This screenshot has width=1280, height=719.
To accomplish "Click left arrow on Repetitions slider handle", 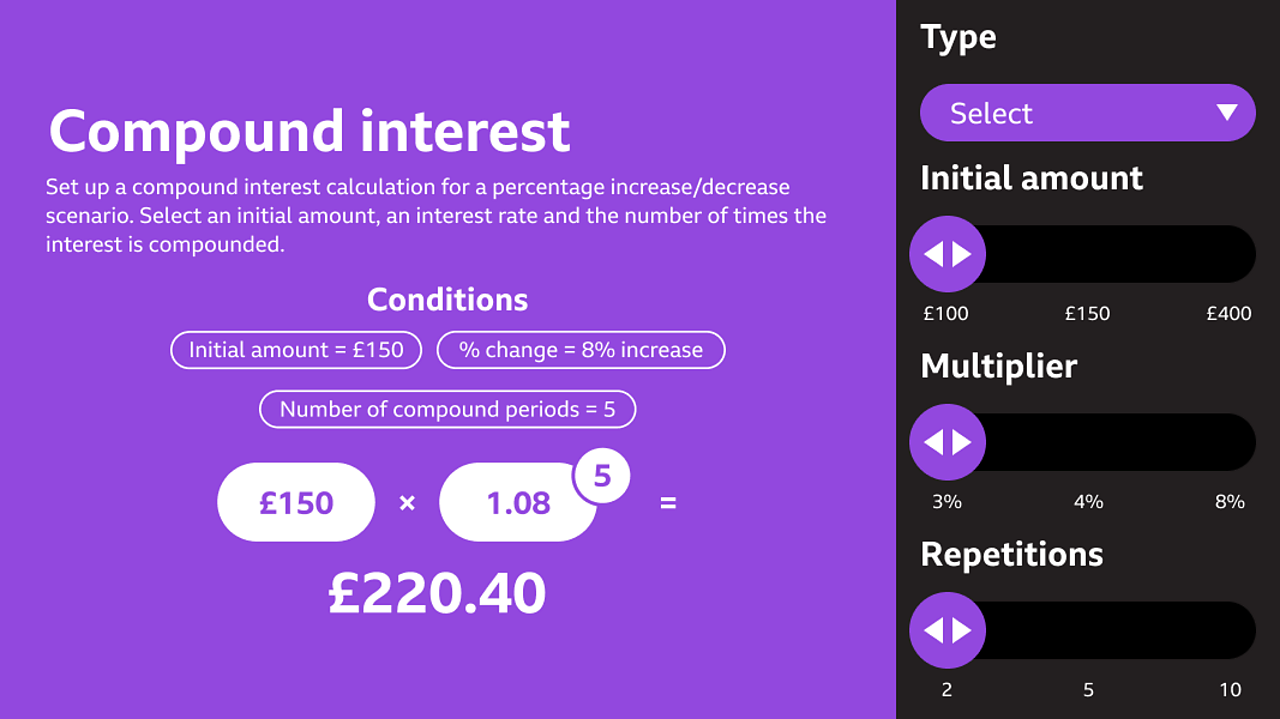I will 933,630.
